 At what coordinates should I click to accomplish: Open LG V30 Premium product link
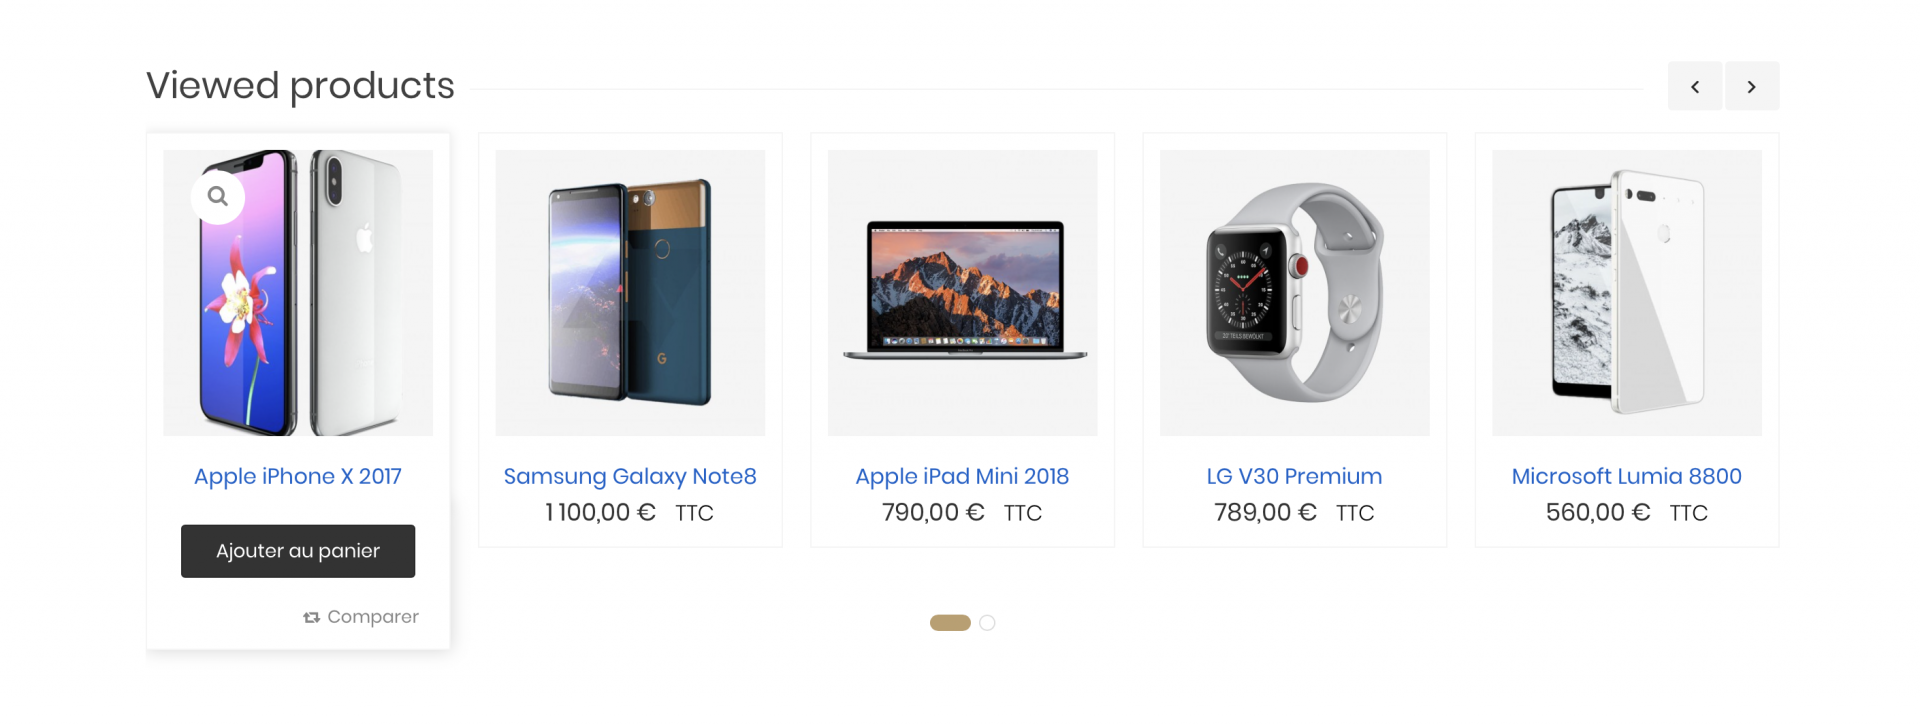[x=1294, y=476]
